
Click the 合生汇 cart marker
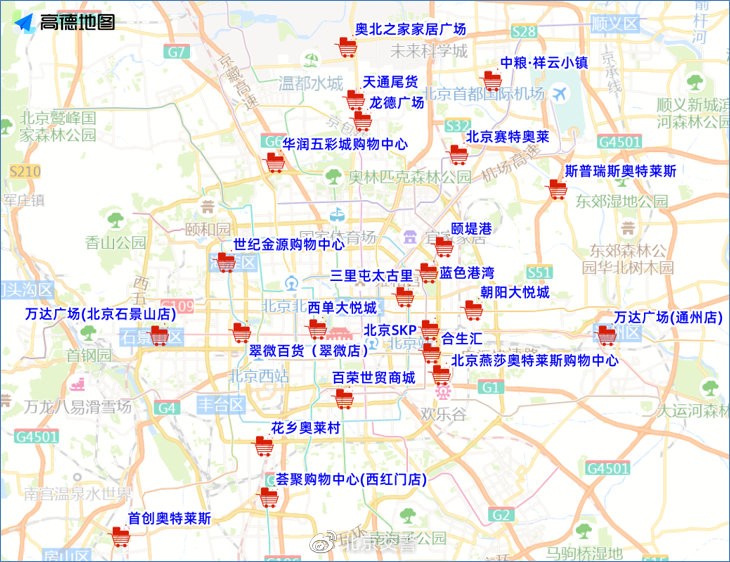tap(431, 352)
